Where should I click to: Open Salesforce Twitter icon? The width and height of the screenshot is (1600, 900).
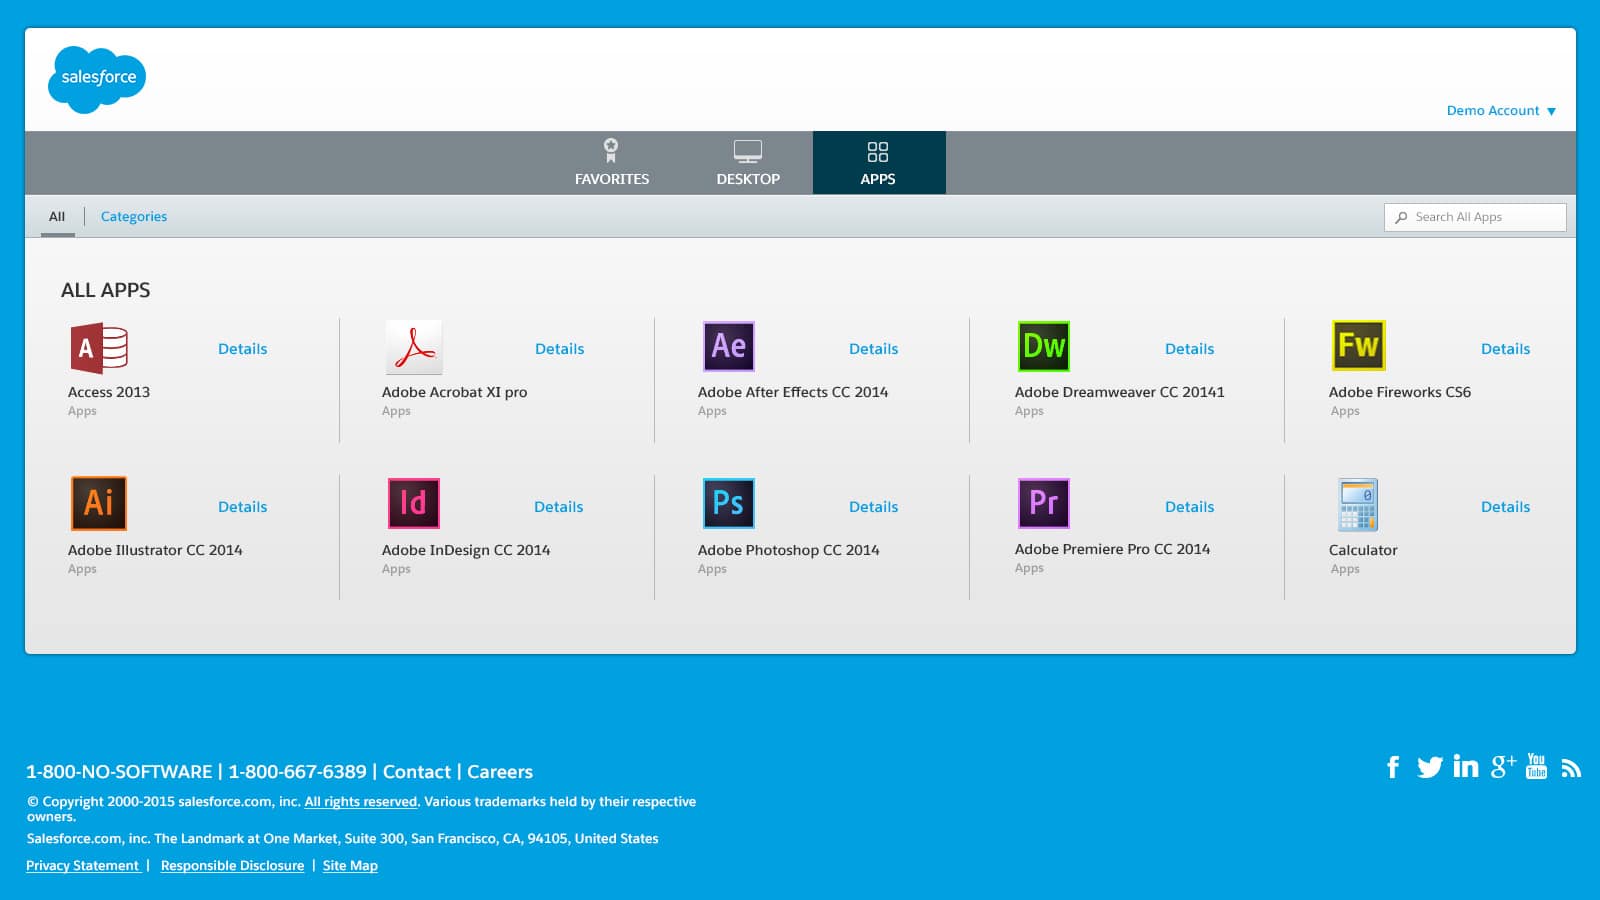(x=1430, y=767)
